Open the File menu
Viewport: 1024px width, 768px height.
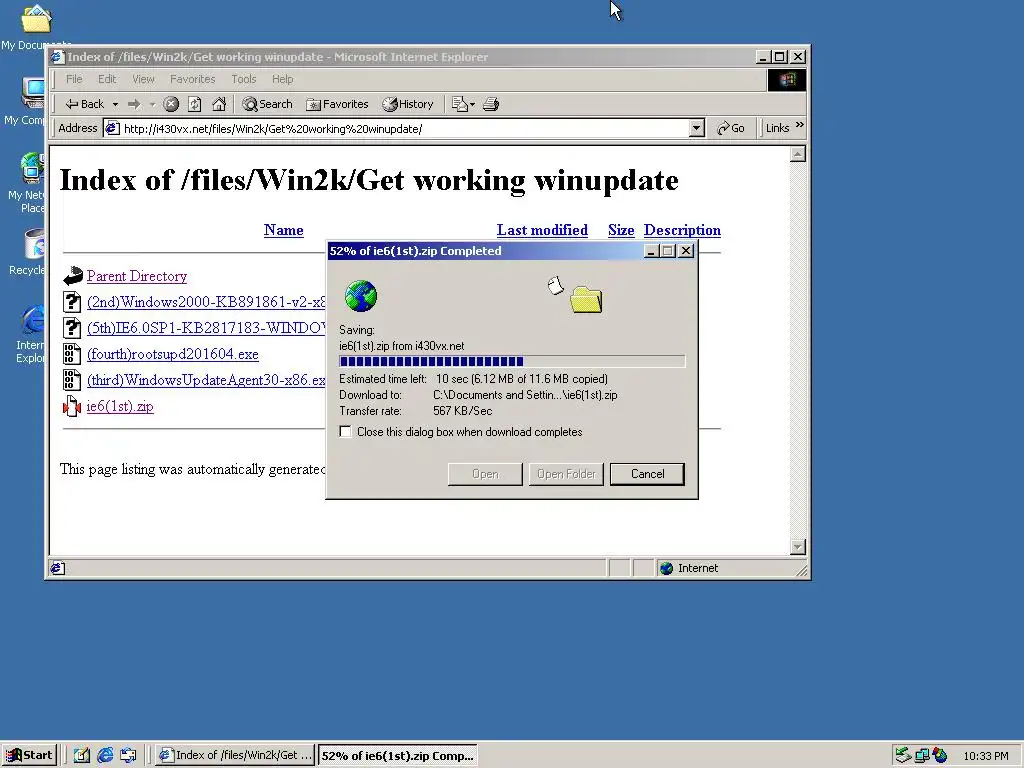pos(74,79)
